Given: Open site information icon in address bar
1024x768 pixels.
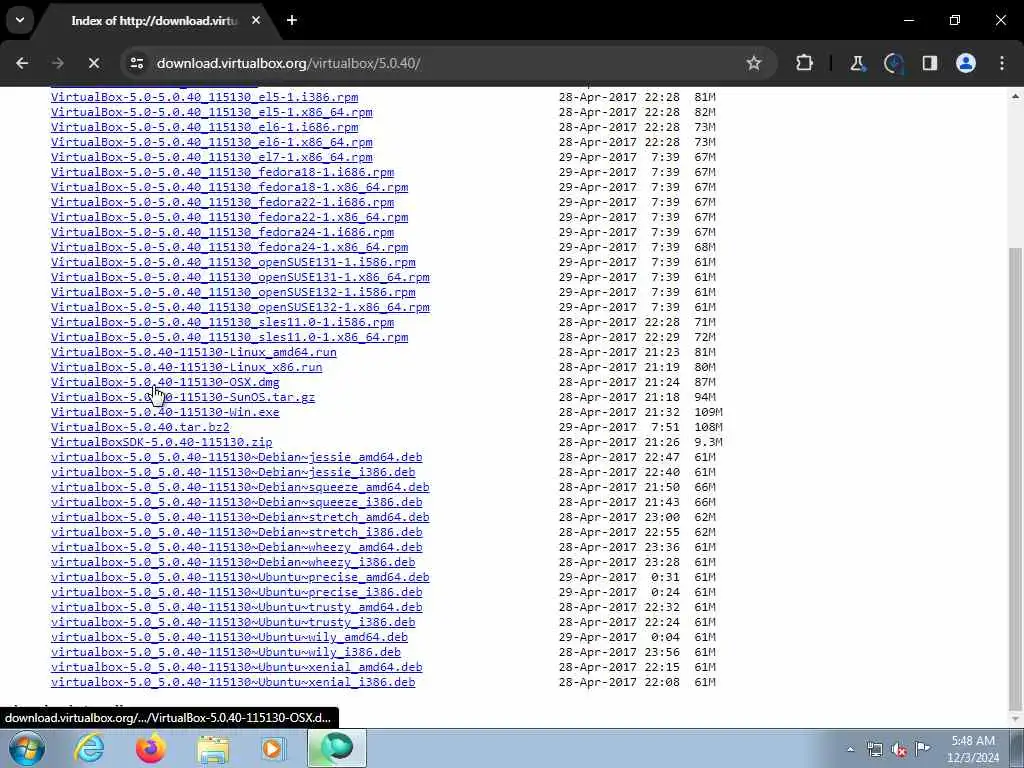Looking at the screenshot, I should coord(137,63).
